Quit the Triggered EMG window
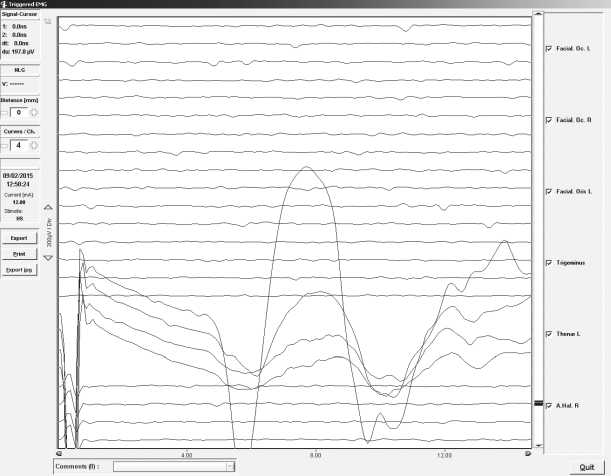 click(586, 467)
